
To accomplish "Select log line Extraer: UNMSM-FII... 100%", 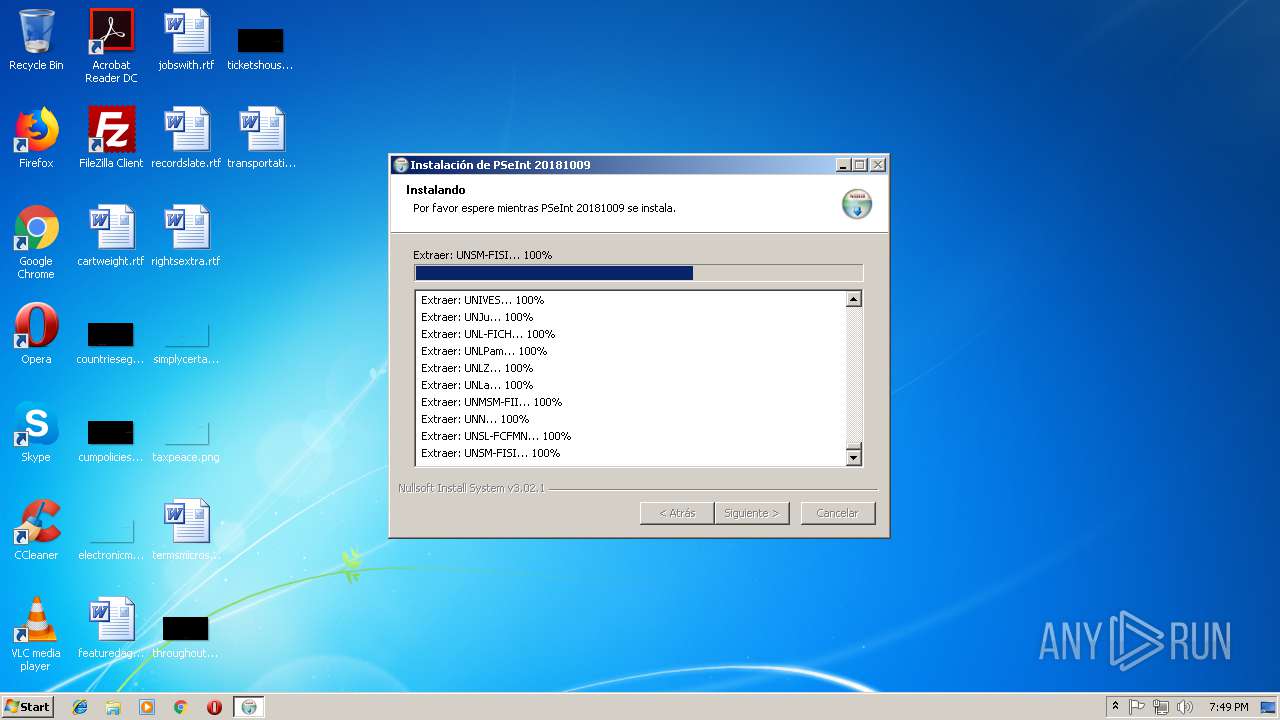I will pyautogui.click(x=491, y=402).
